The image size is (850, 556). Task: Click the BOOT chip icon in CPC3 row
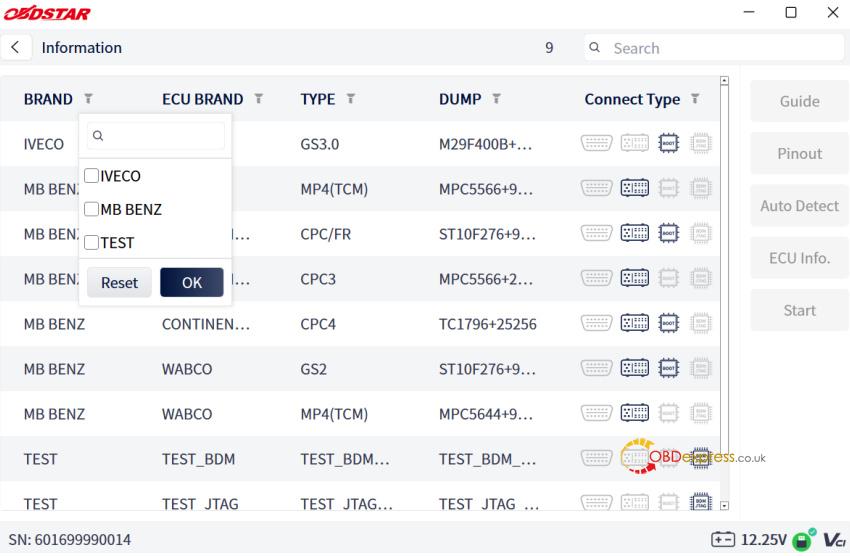668,279
